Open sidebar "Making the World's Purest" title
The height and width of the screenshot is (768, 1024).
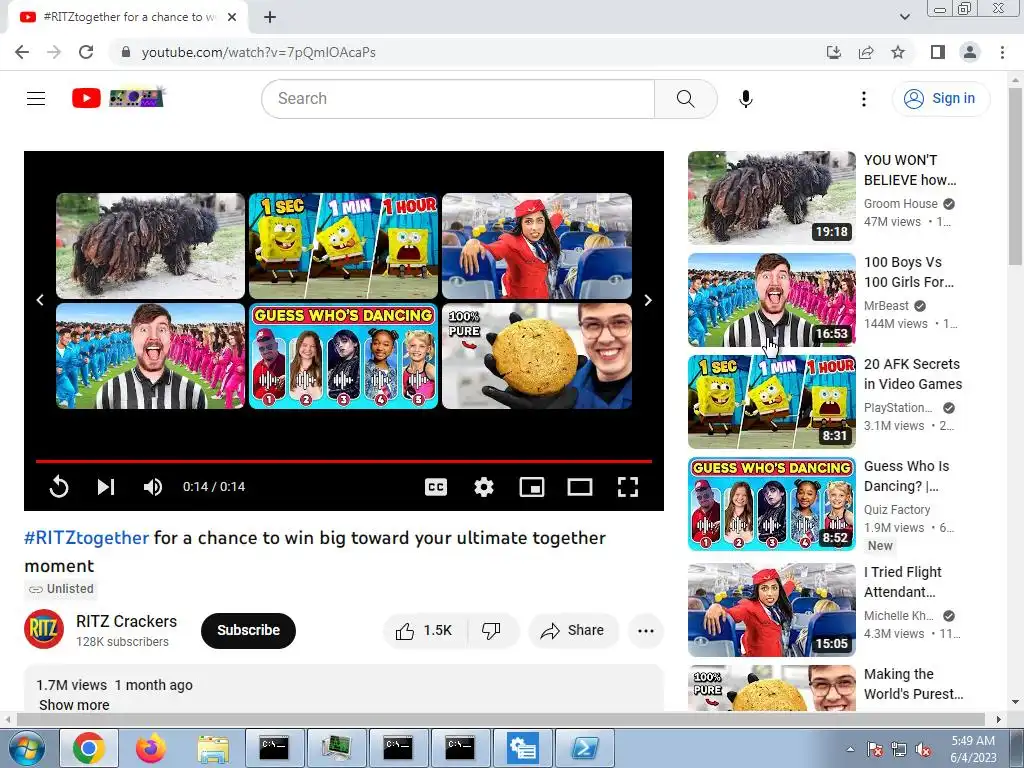tap(914, 684)
